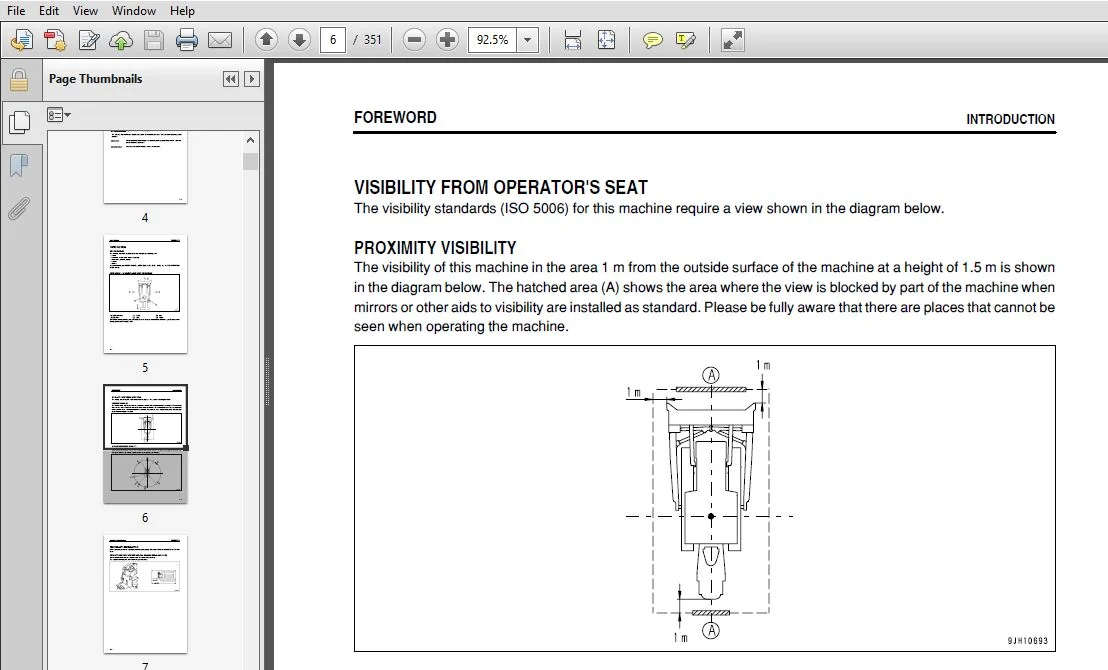The height and width of the screenshot is (670, 1108).
Task: Open the Bookmarks panel icon
Action: pyautogui.click(x=19, y=166)
